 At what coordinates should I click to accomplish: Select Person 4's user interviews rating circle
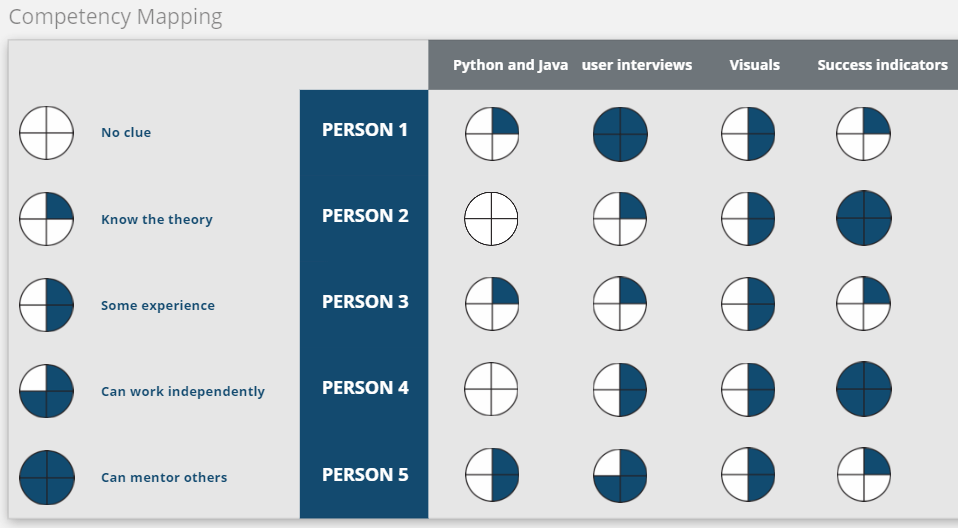click(620, 390)
